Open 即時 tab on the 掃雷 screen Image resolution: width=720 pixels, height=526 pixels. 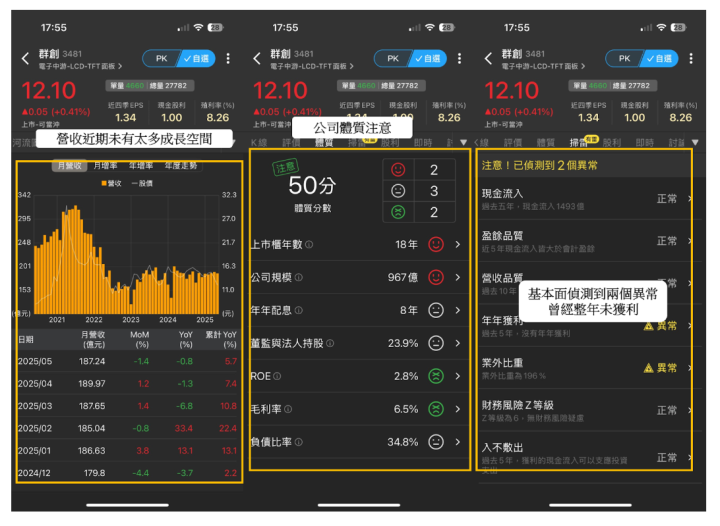tap(645, 143)
